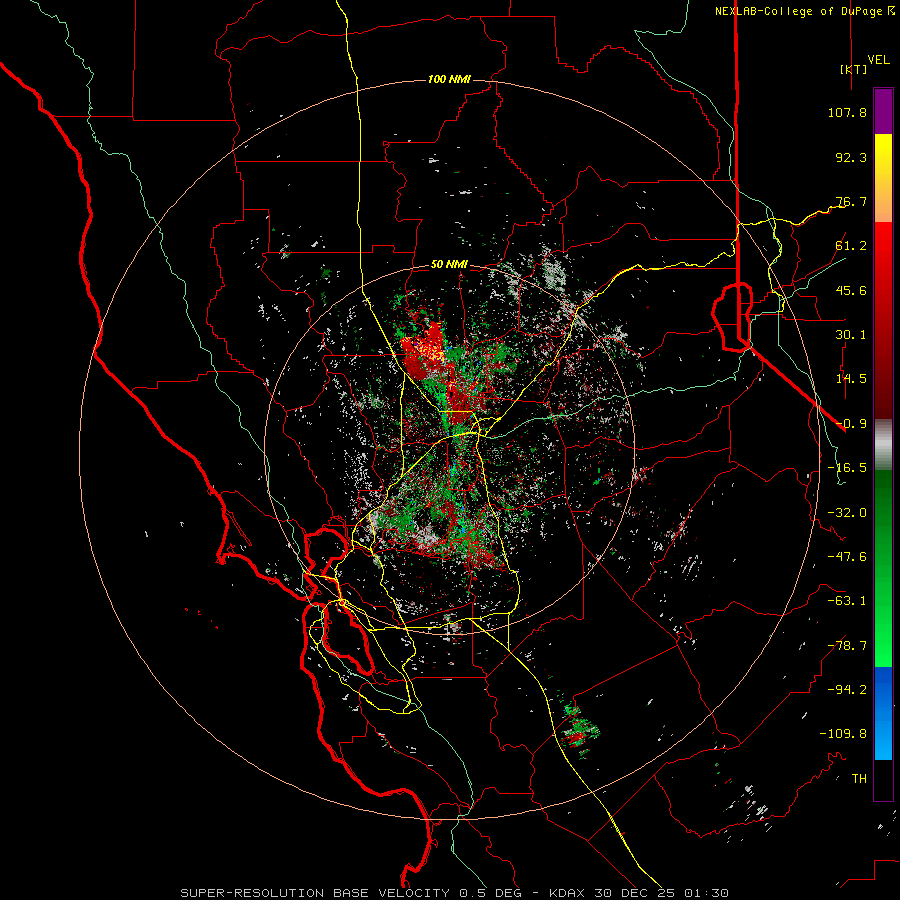900x900 pixels.
Task: Click the 14.5 velocity scale value
Action: click(x=851, y=379)
